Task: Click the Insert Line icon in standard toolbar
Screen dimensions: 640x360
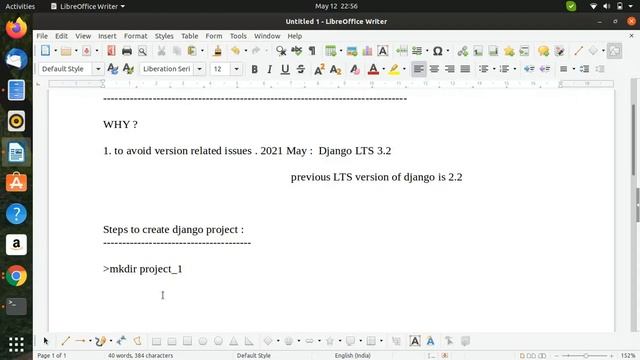Action: 578,51
